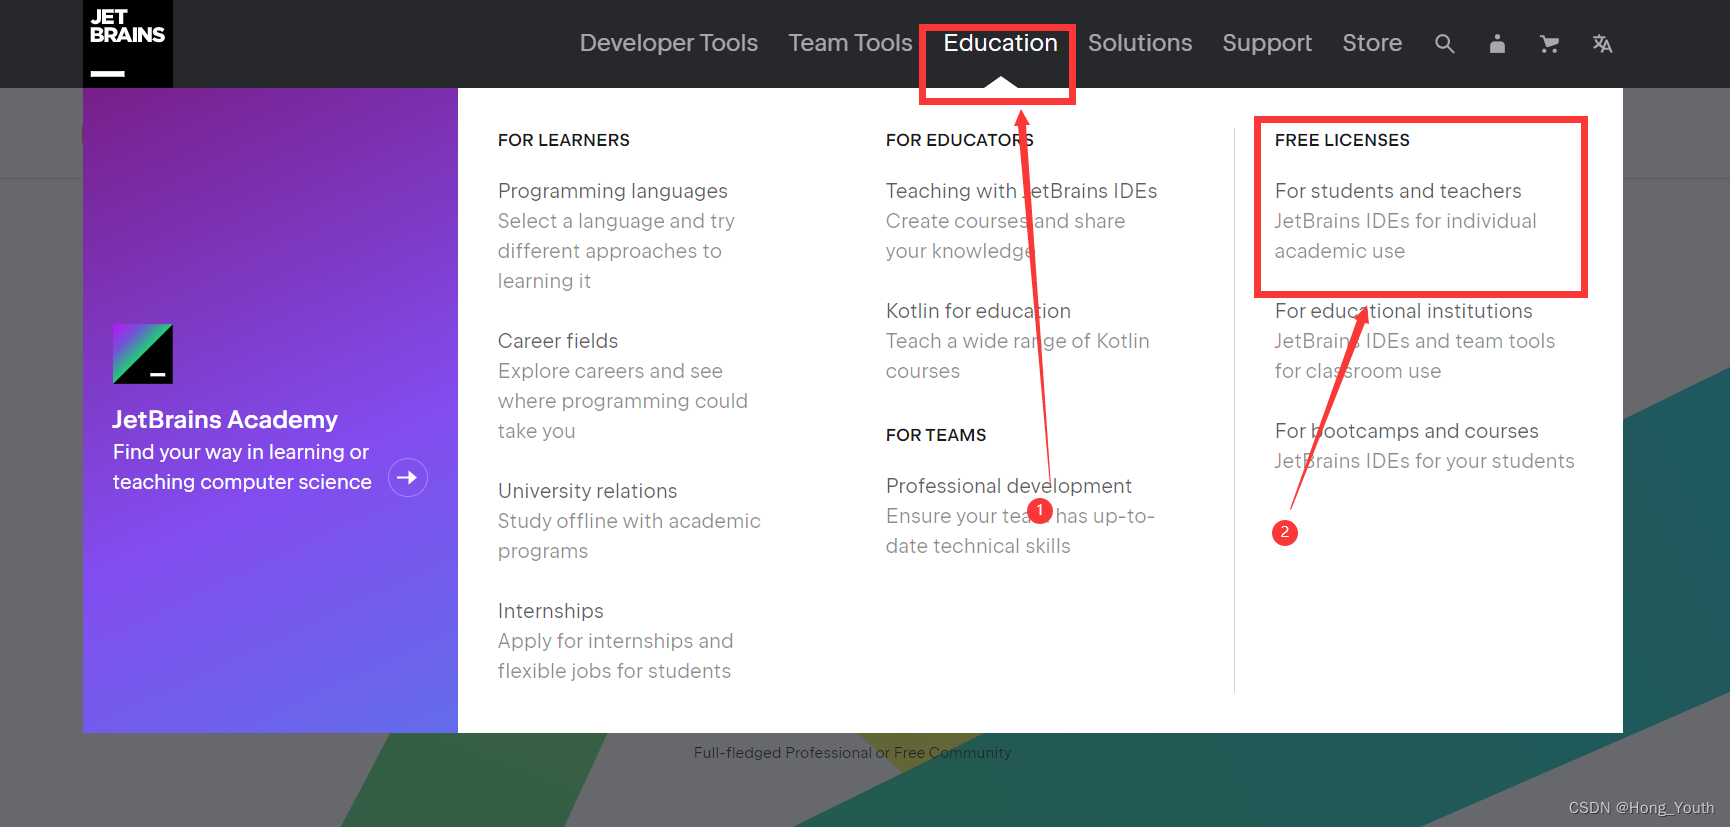This screenshot has width=1730, height=827.
Task: Open Programming languages link
Action: coord(613,191)
